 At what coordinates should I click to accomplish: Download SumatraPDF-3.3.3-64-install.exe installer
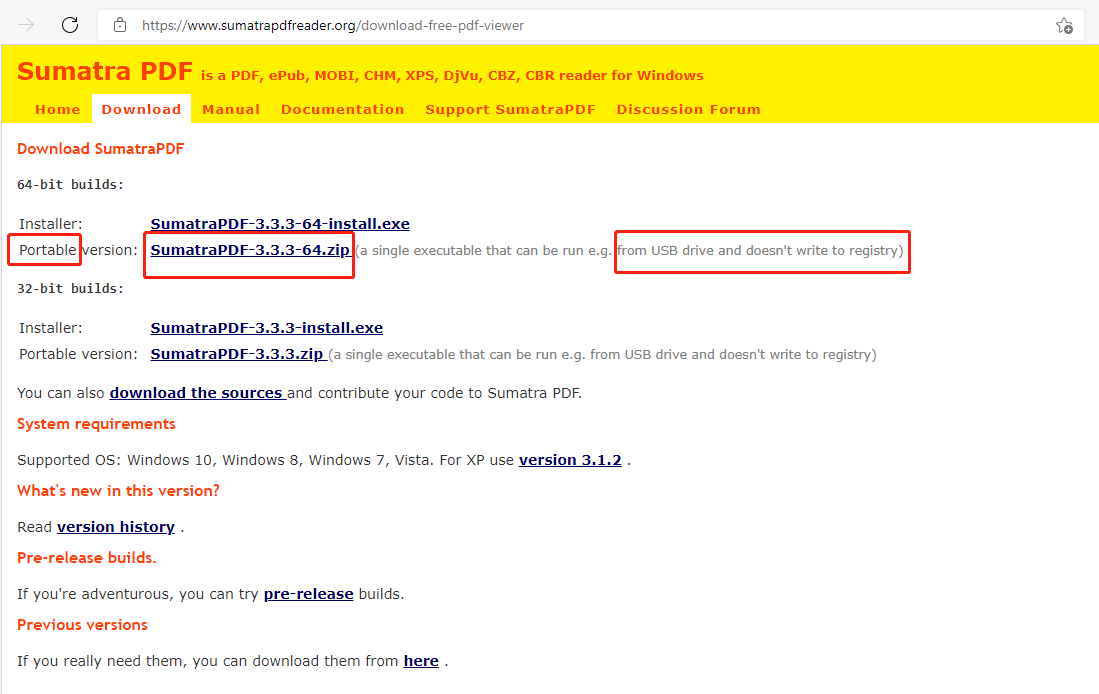tap(280, 224)
